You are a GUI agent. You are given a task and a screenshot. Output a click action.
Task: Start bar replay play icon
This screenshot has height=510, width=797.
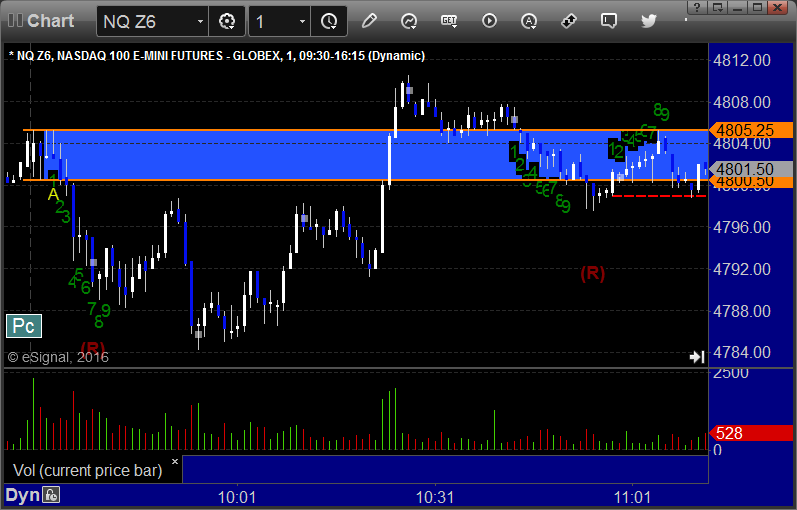(x=489, y=21)
